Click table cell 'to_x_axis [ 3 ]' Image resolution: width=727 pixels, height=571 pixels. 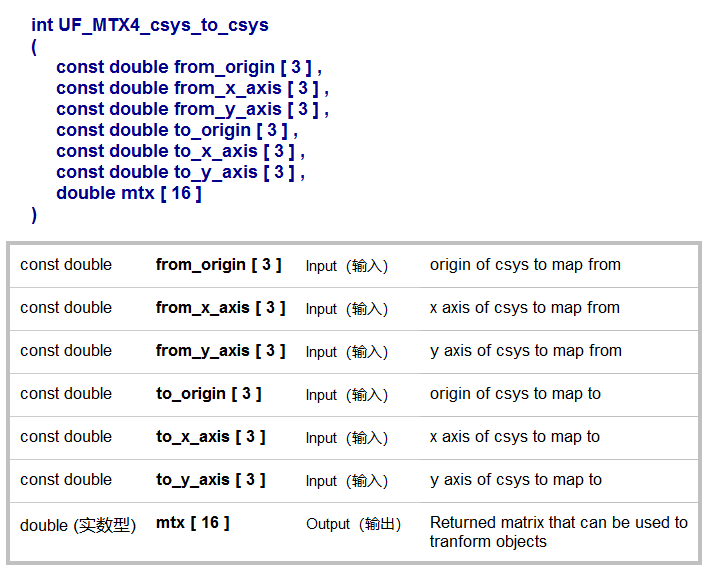click(210, 437)
